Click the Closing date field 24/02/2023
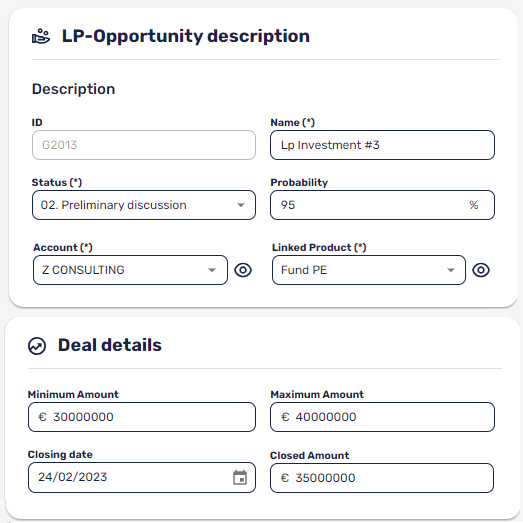 [x=142, y=477]
